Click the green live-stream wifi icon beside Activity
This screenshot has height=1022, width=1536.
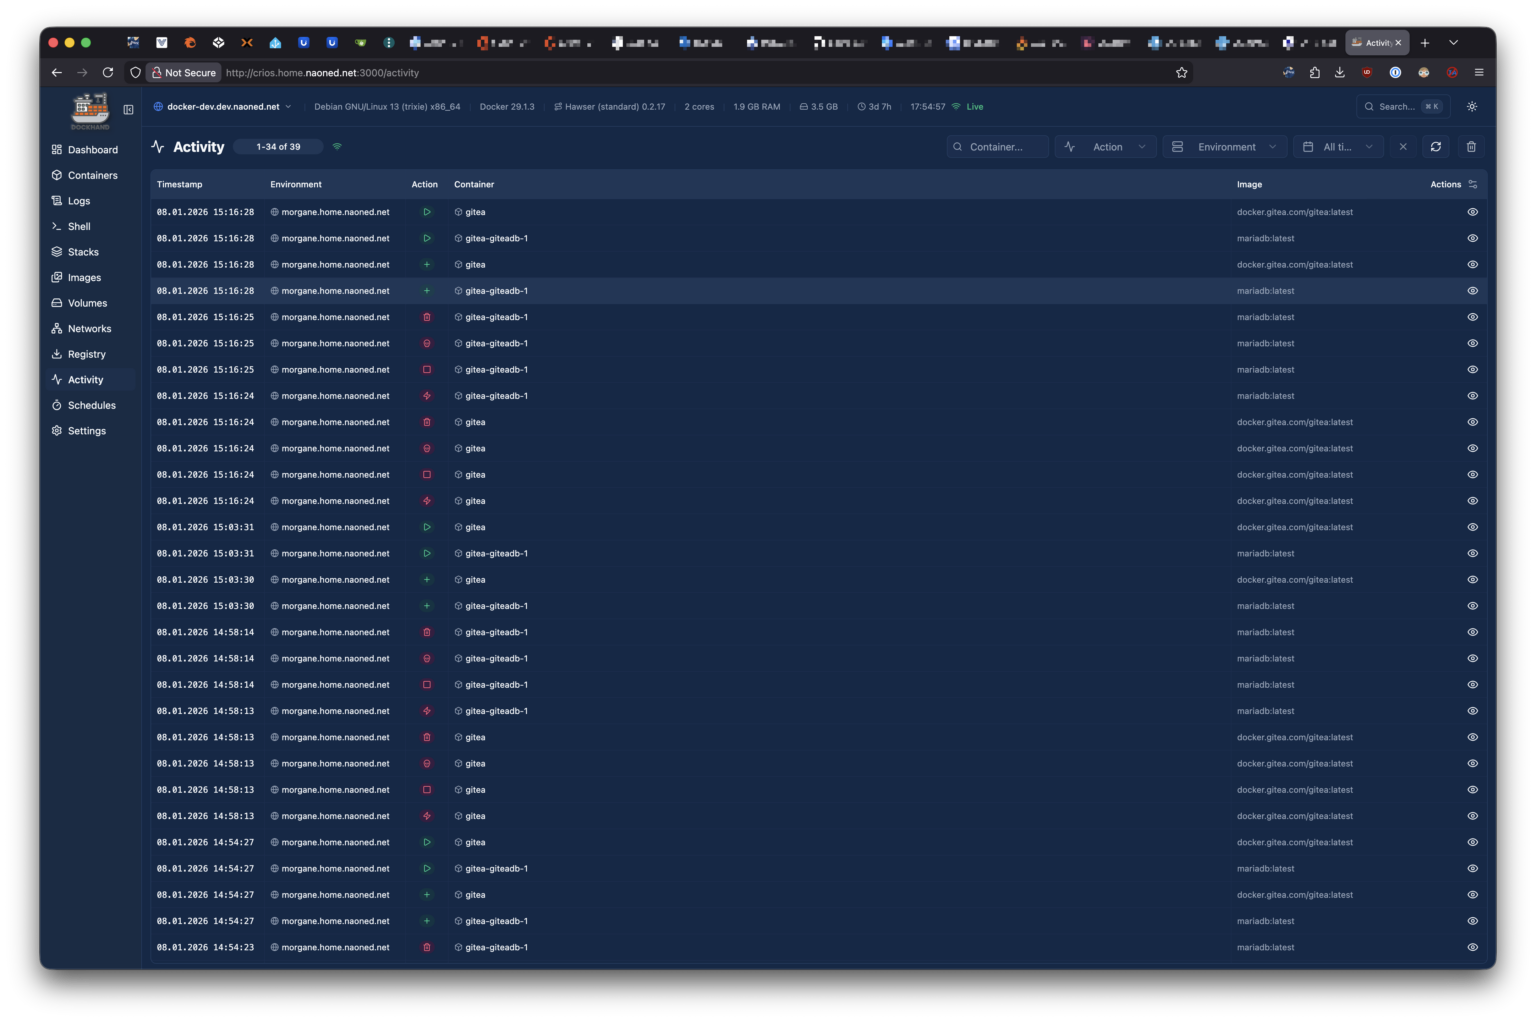[337, 147]
